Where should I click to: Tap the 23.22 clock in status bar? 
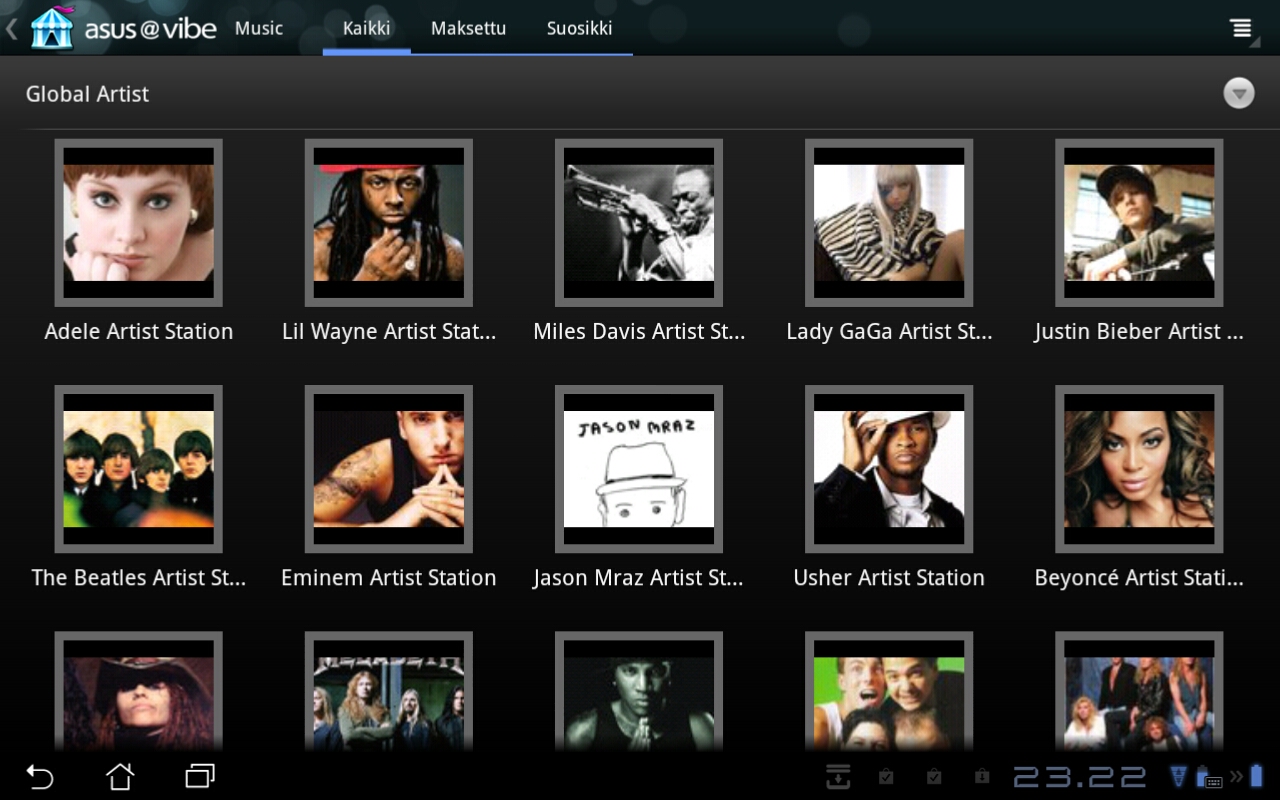pyautogui.click(x=1080, y=777)
